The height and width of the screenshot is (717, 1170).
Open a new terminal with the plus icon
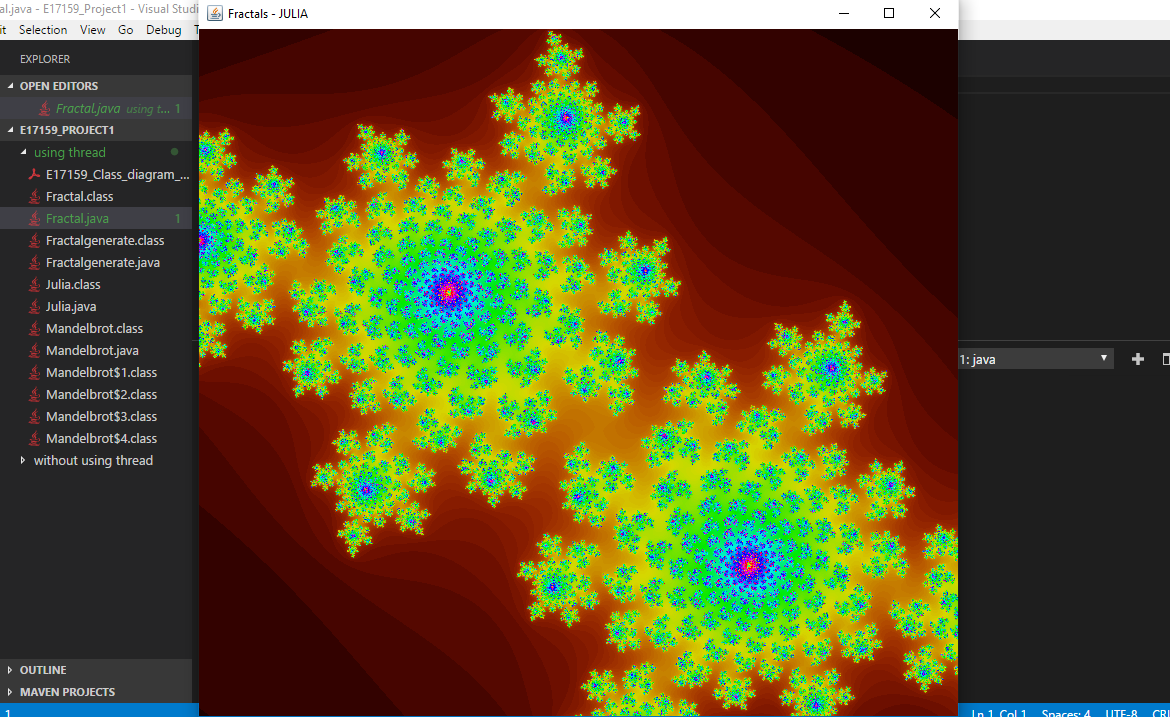coord(1137,358)
